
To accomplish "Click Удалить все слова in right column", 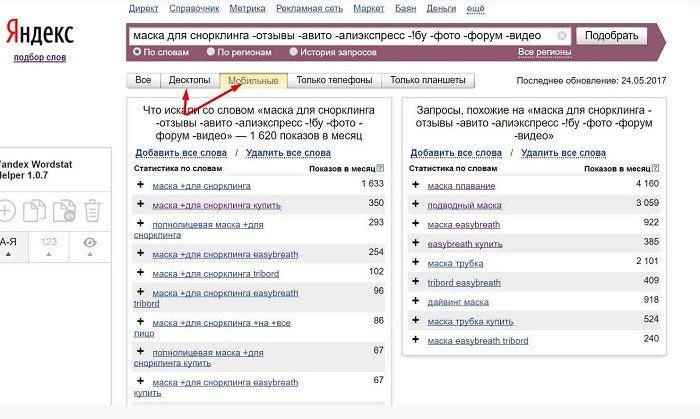I will click(563, 153).
